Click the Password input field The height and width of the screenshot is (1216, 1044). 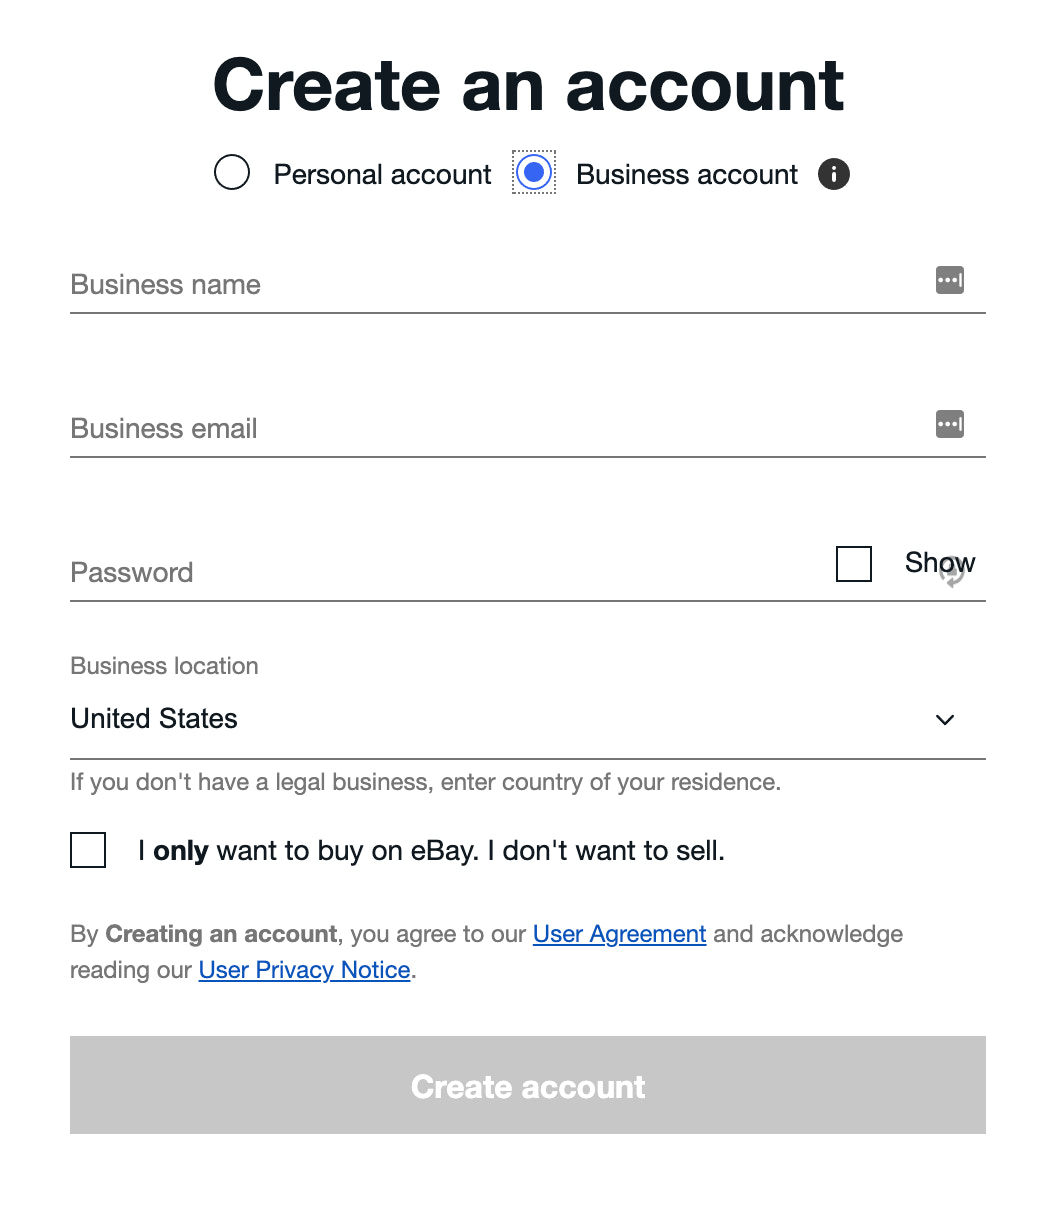pyautogui.click(x=400, y=573)
